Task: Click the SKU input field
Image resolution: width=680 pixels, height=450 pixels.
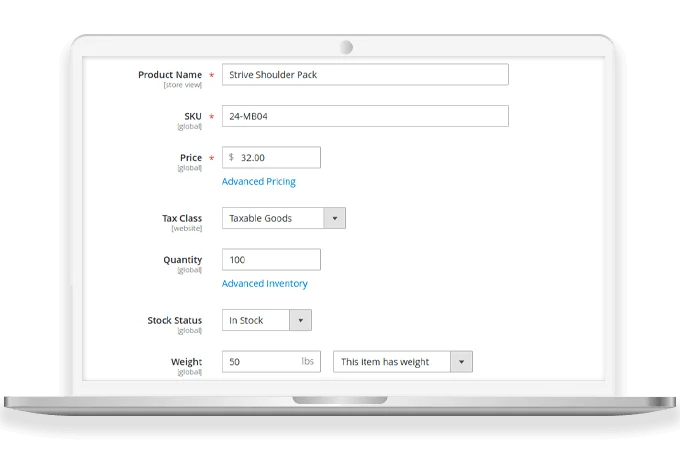Action: coord(365,116)
